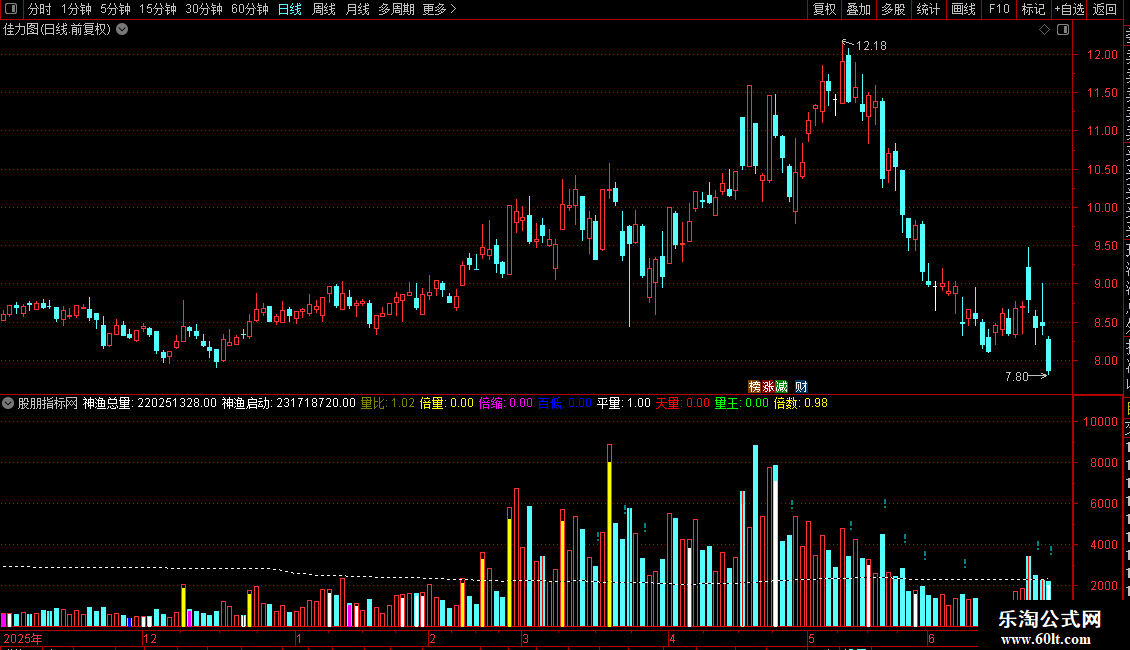Open the 多股 multi-stock view

(x=893, y=9)
